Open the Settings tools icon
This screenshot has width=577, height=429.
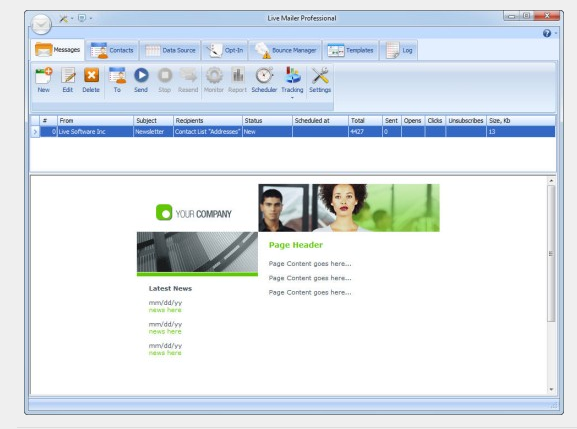coord(320,80)
